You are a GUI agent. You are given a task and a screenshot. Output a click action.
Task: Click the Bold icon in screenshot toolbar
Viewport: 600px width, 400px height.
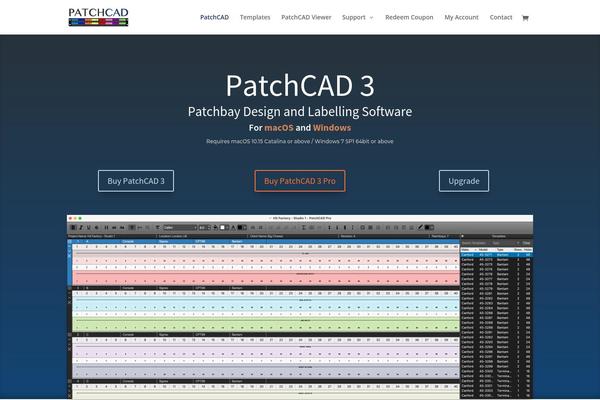click(x=73, y=227)
